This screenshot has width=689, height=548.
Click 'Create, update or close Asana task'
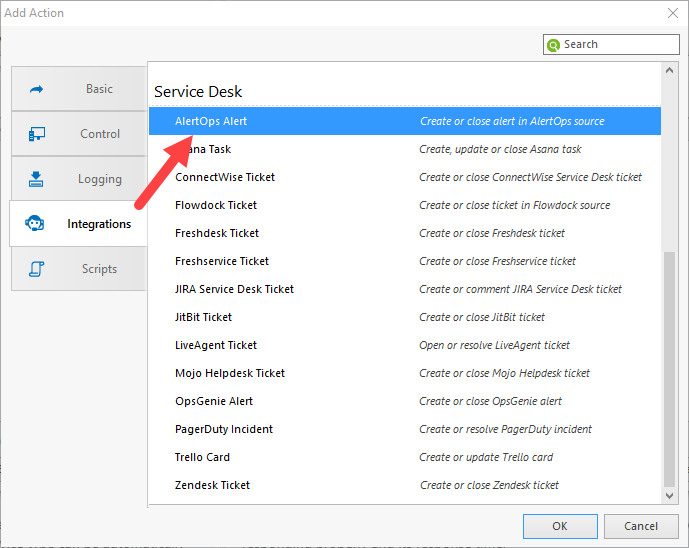pyautogui.click(x=500, y=149)
